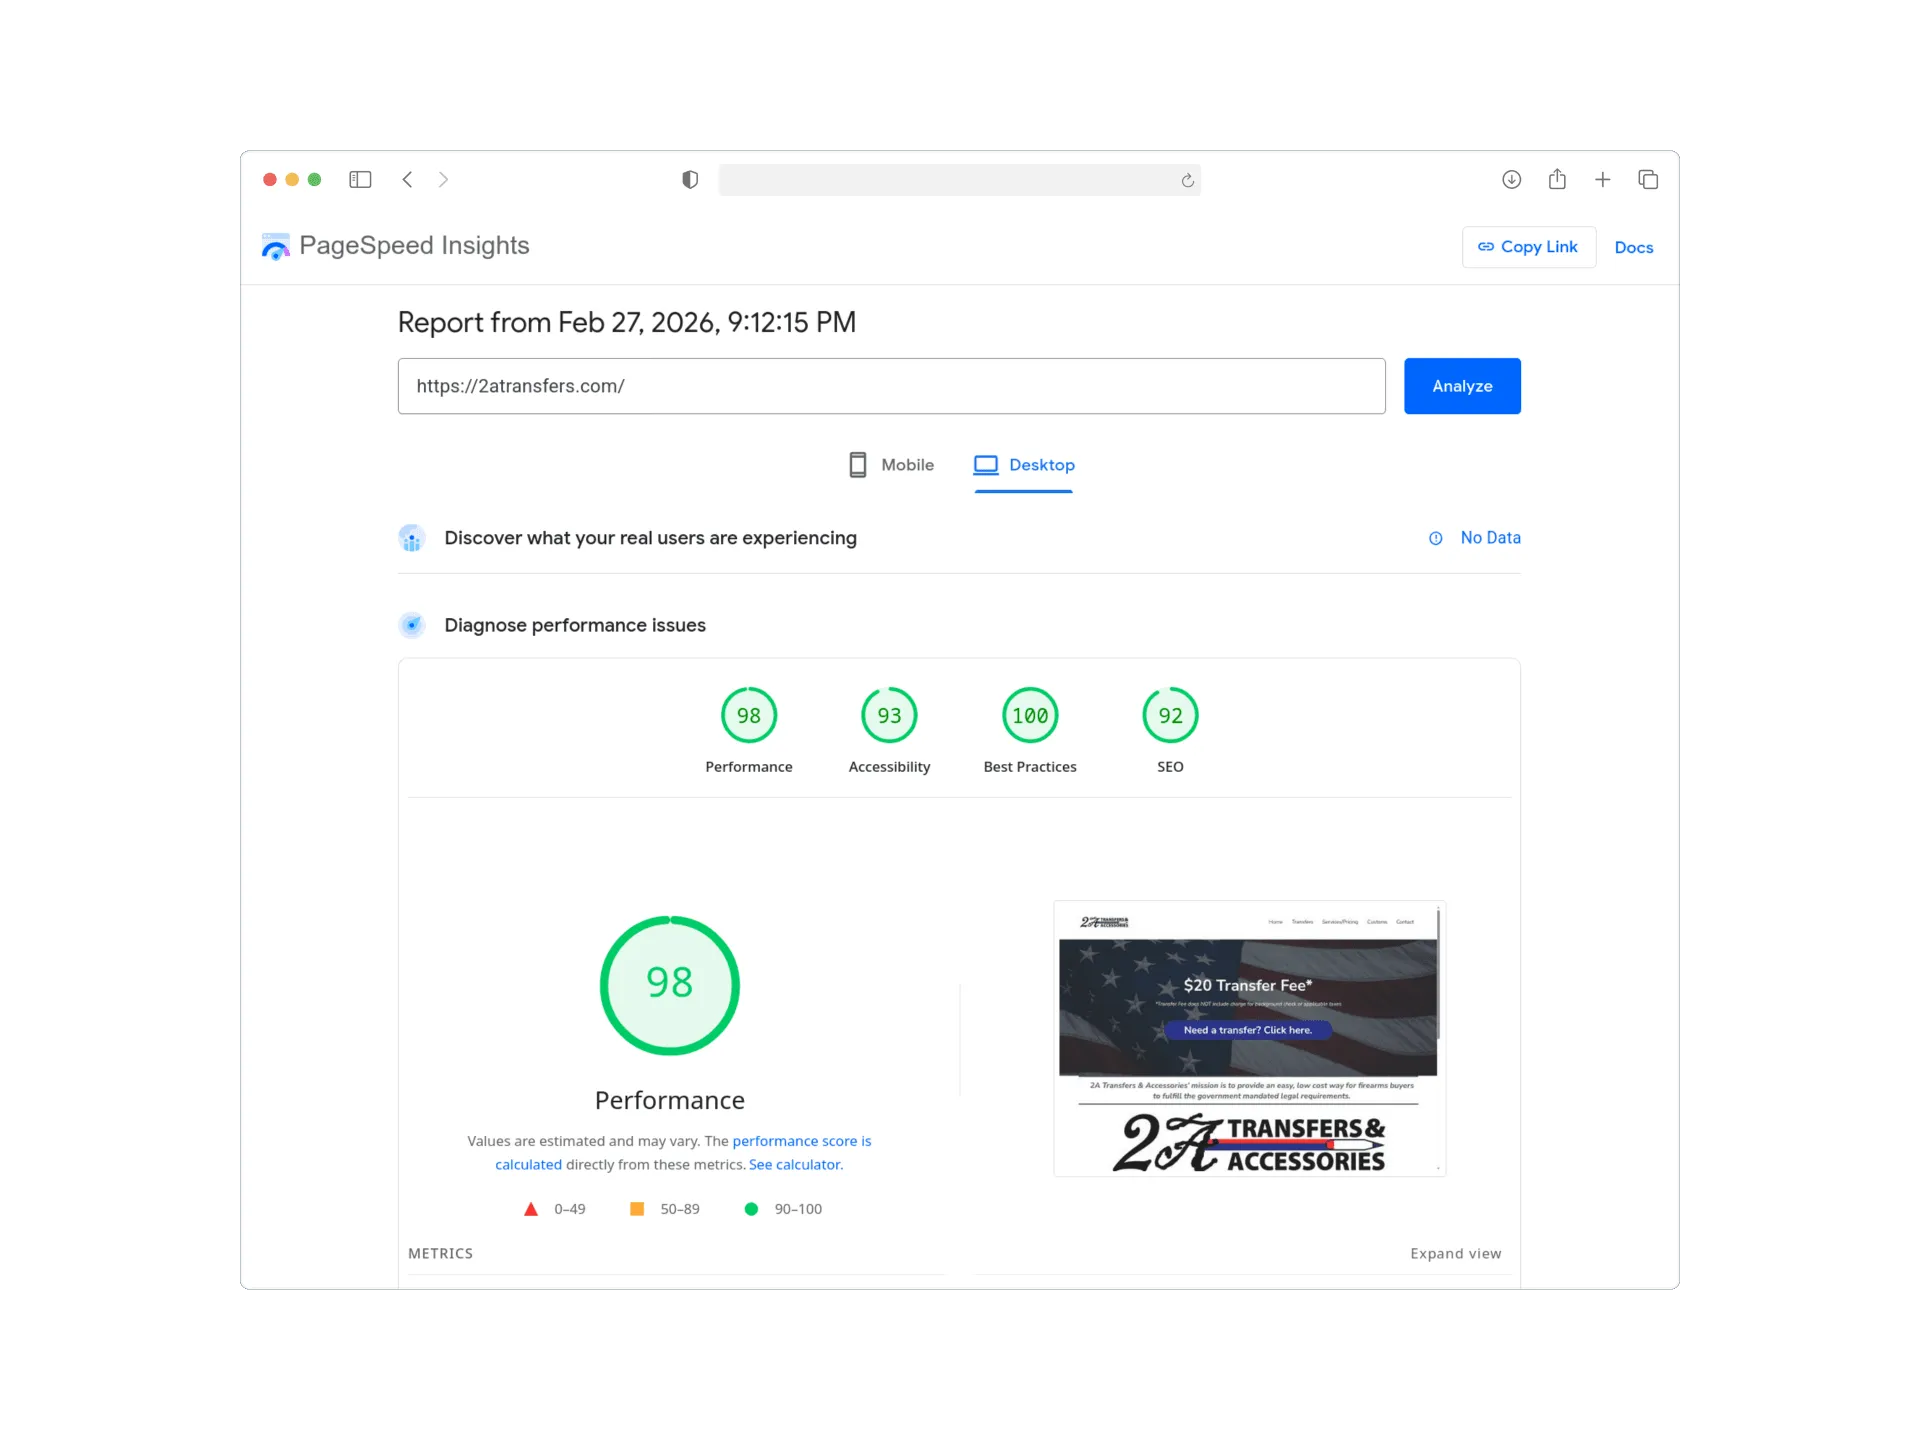Image resolution: width=1920 pixels, height=1440 pixels.
Task: Open Safari downloads icon
Action: 1511,179
